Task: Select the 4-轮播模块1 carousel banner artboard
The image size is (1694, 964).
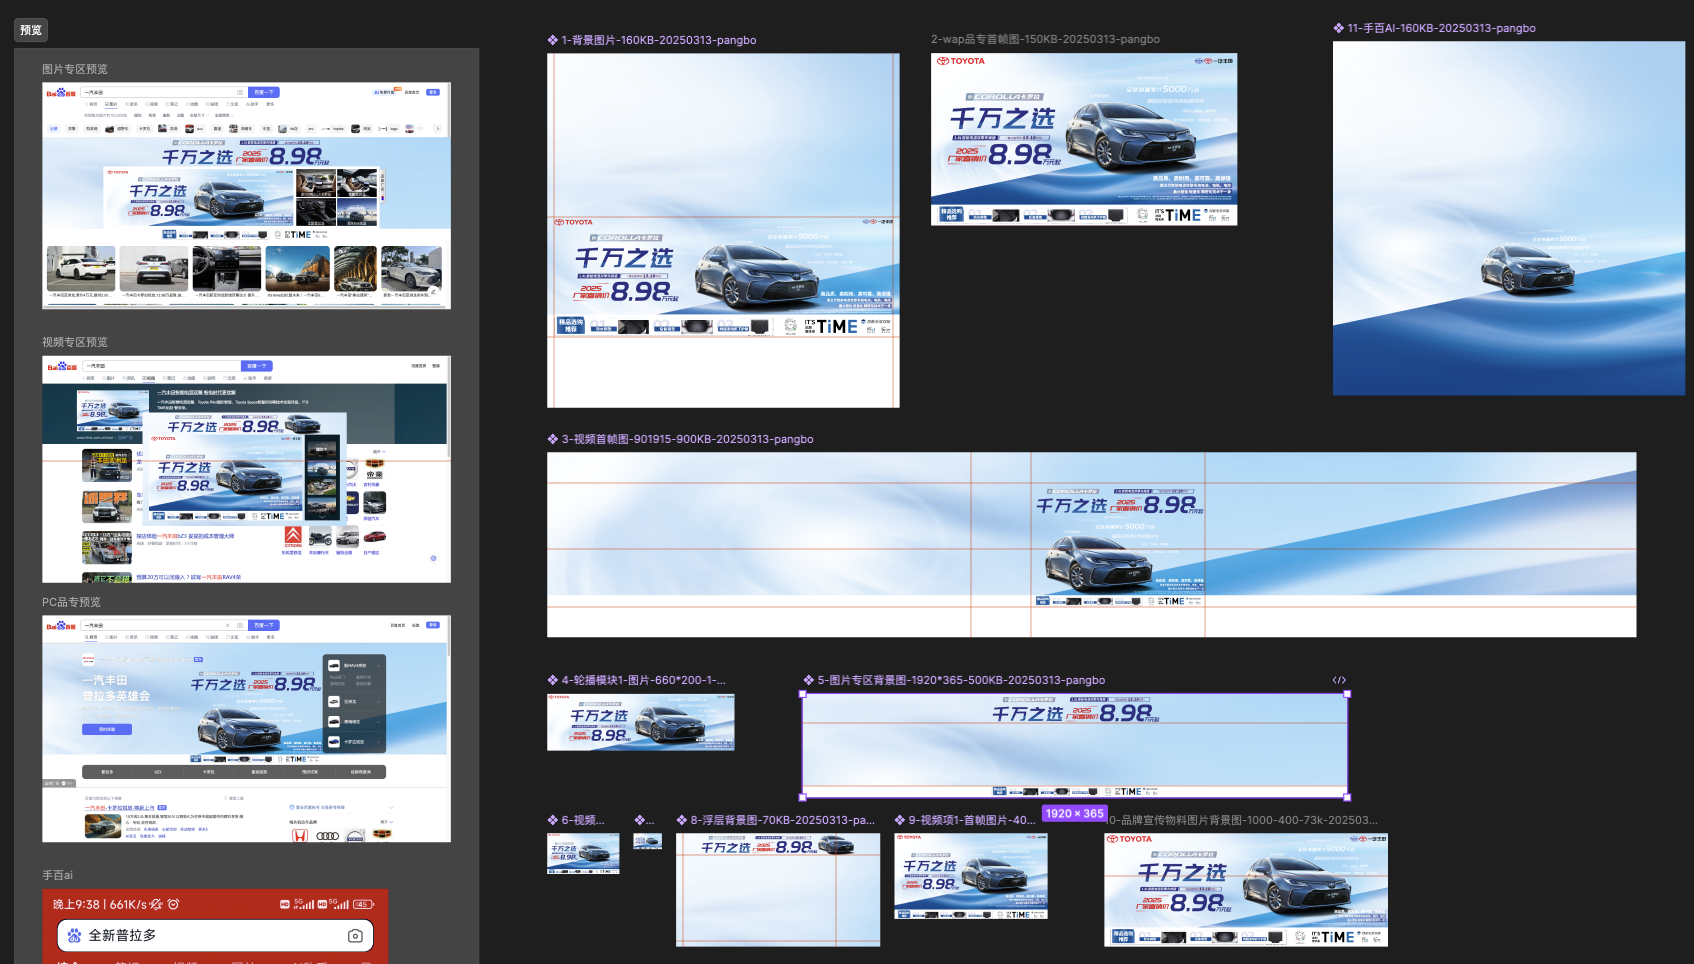Action: point(640,722)
